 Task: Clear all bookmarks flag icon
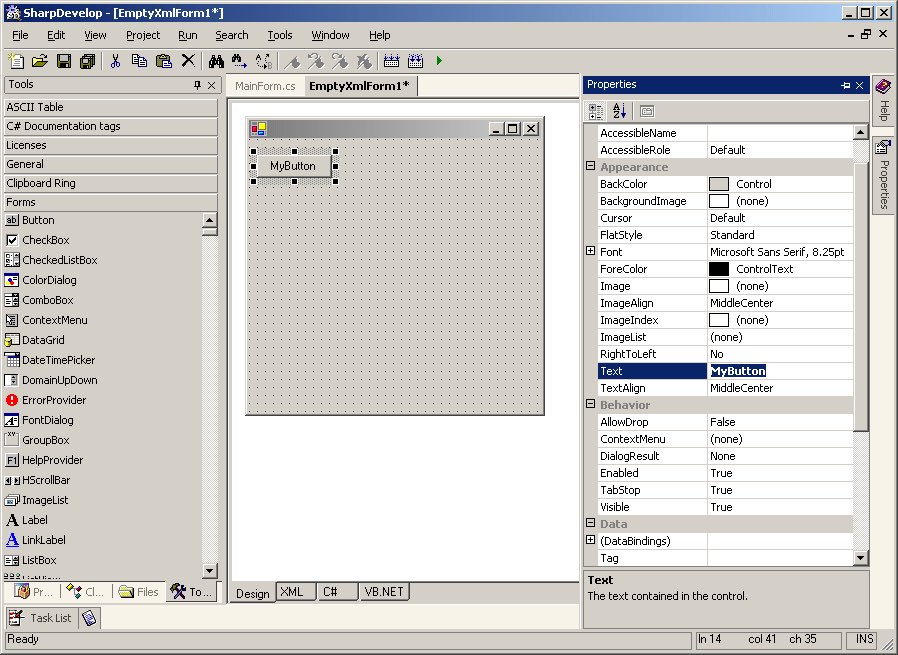click(364, 61)
